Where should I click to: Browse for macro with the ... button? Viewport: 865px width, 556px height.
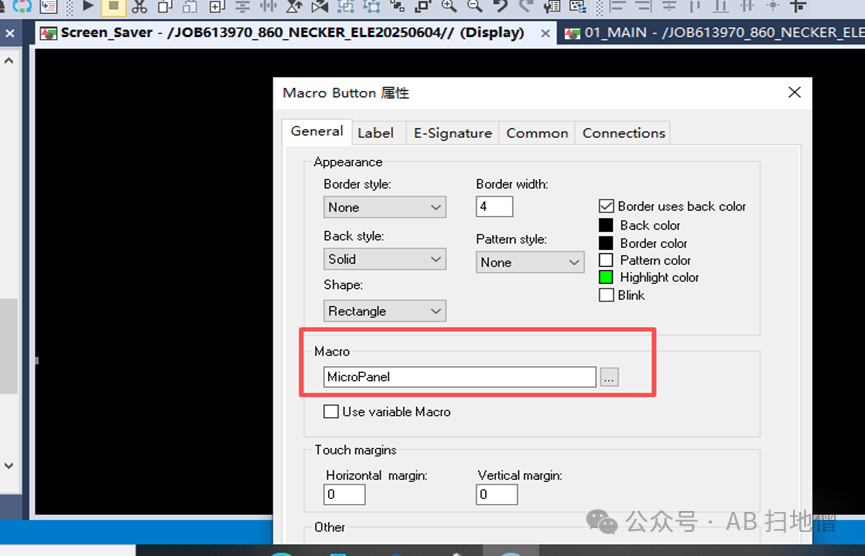pyautogui.click(x=609, y=377)
